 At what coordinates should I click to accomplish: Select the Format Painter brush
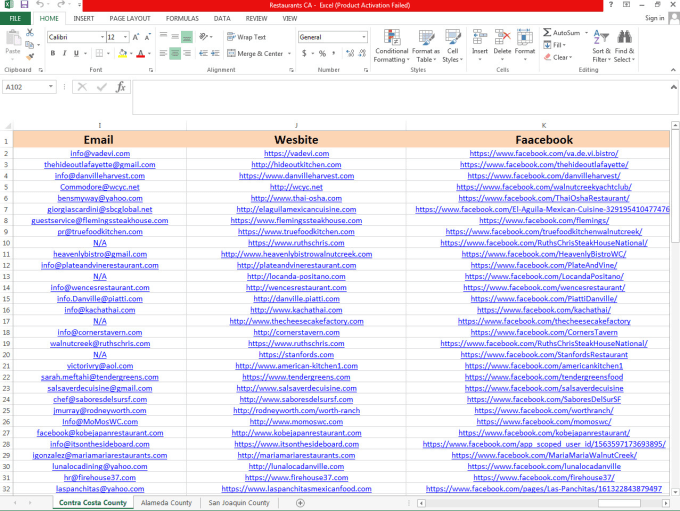30,56
